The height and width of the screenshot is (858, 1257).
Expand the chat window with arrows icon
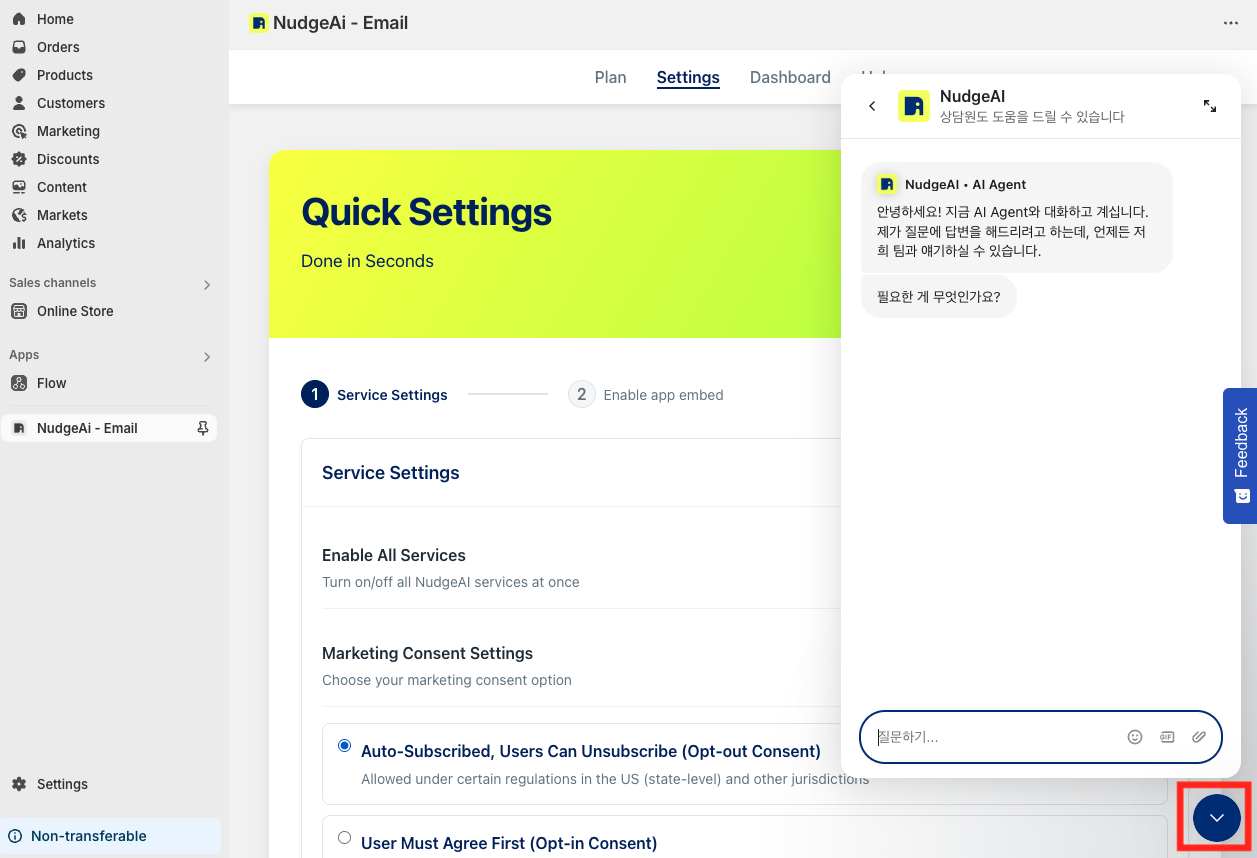1210,106
